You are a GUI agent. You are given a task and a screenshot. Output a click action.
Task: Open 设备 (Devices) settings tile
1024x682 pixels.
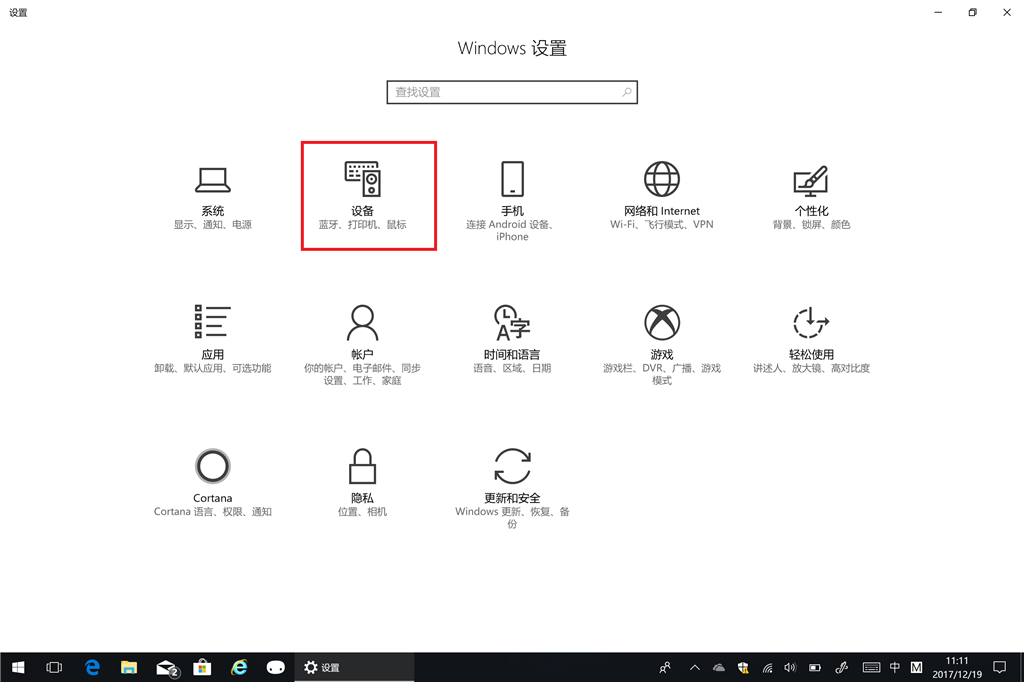tap(362, 196)
